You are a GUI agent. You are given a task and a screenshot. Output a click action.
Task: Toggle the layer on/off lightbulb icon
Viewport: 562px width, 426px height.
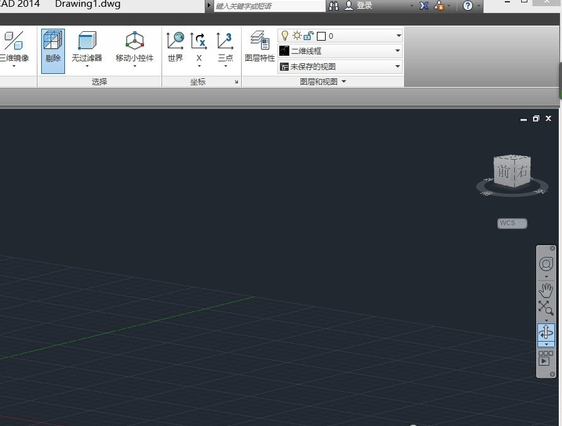[x=285, y=35]
